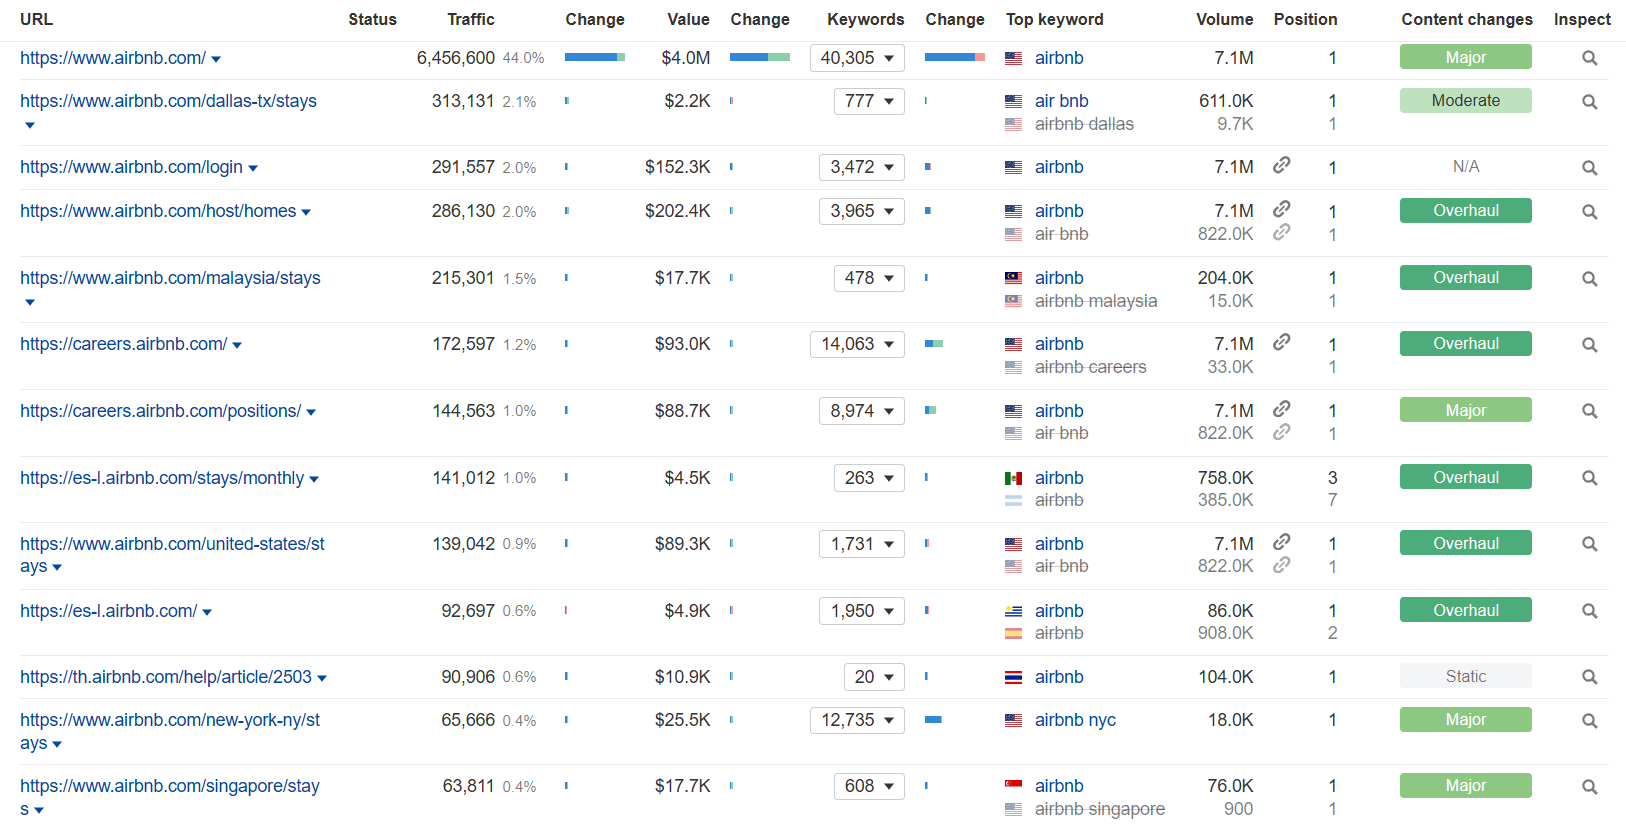The image size is (1626, 830).
Task: Click US flag beside air bnb in dallas row
Action: [x=1013, y=101]
